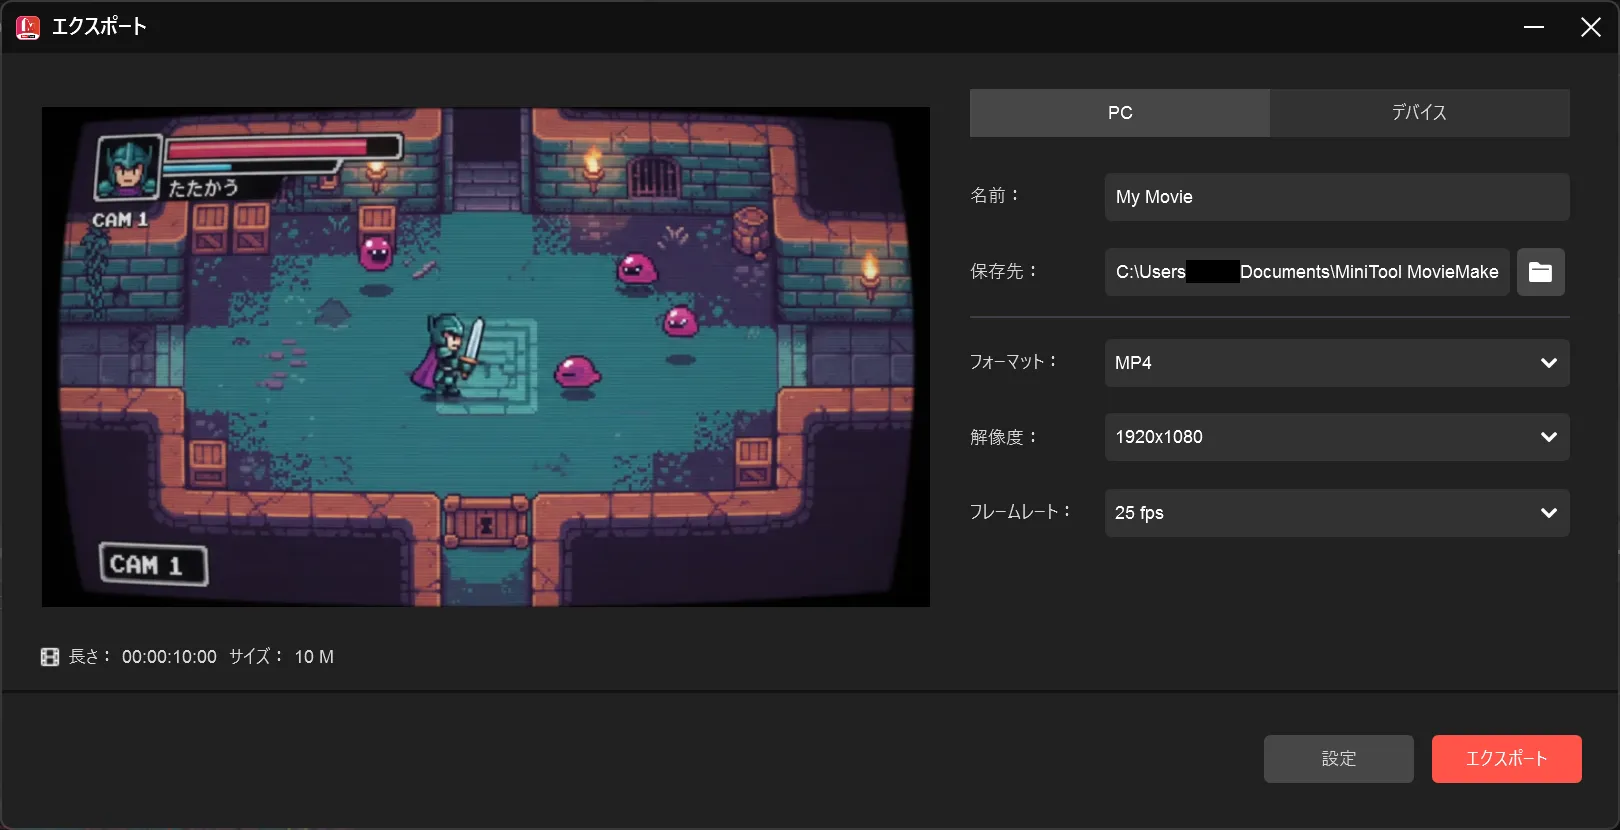
Task: Open the 解像度 dropdown showing 1920x1080
Action: coord(1337,437)
